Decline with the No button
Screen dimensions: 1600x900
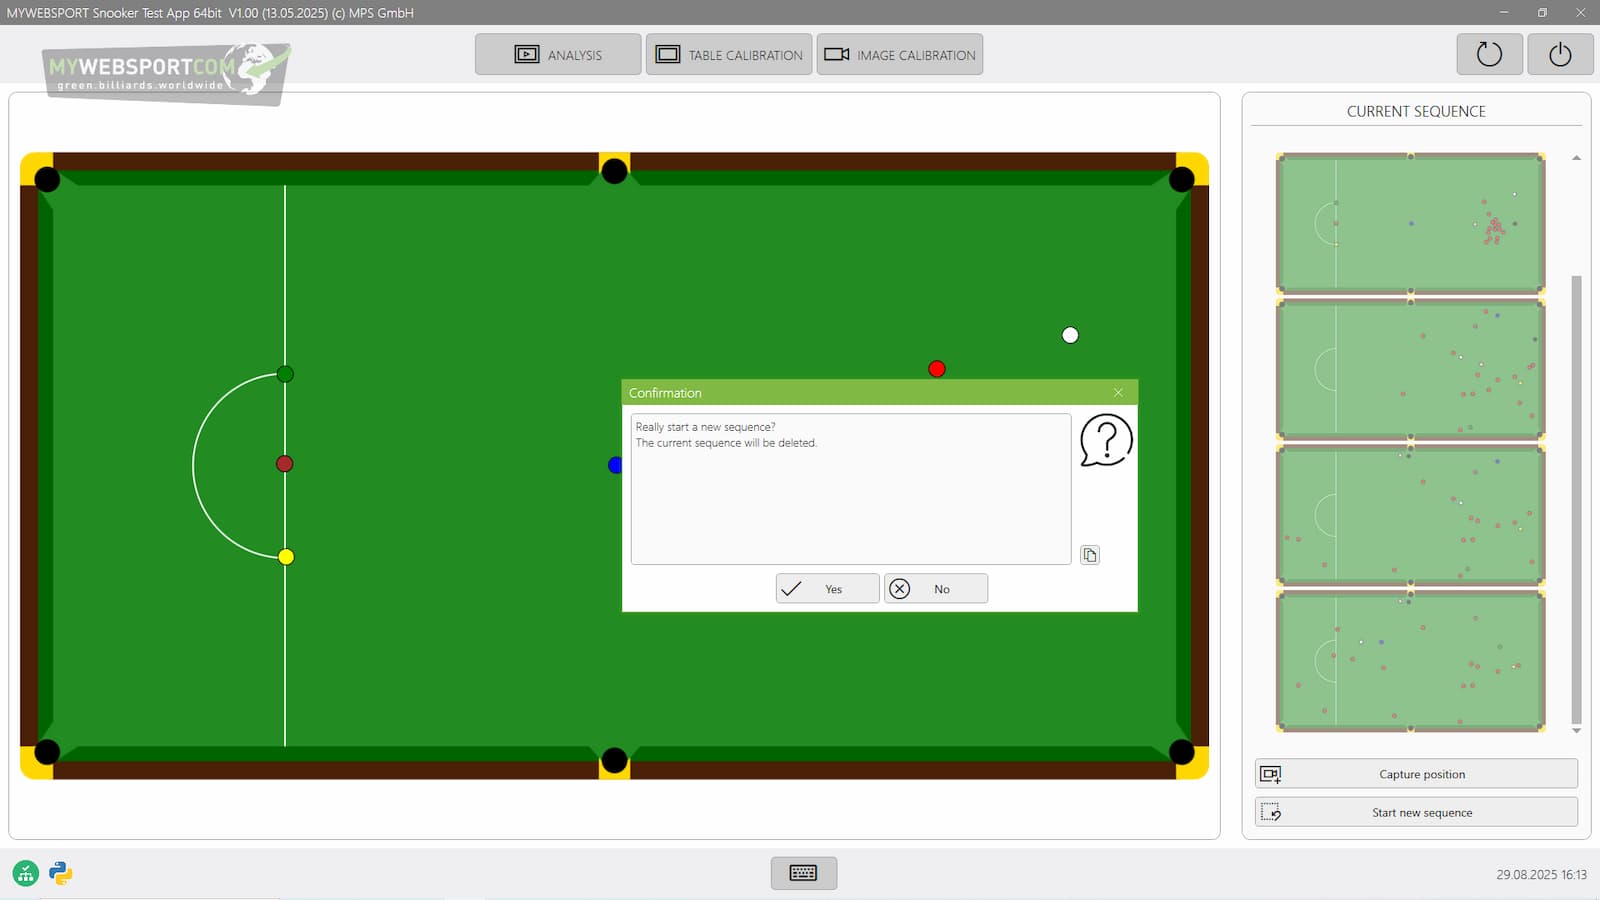point(936,589)
